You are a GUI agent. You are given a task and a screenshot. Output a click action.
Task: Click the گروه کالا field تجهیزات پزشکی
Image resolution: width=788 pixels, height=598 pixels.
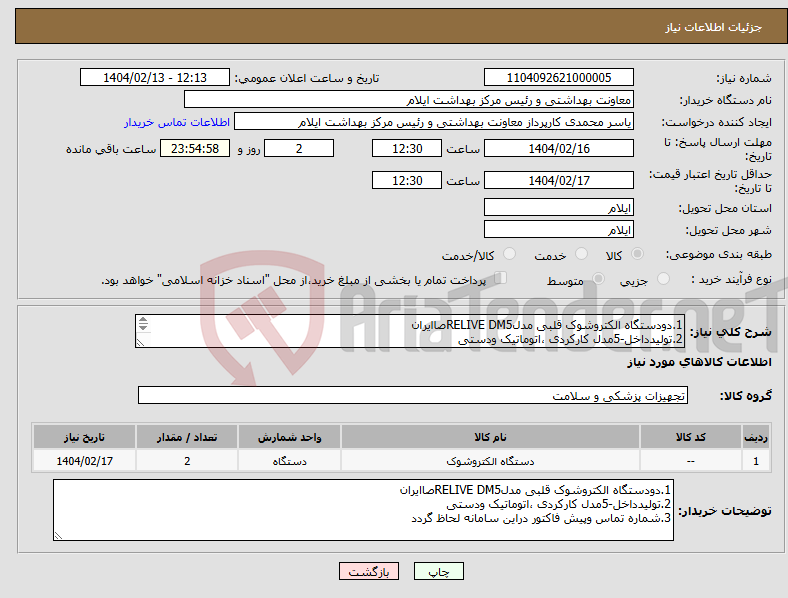coord(413,395)
